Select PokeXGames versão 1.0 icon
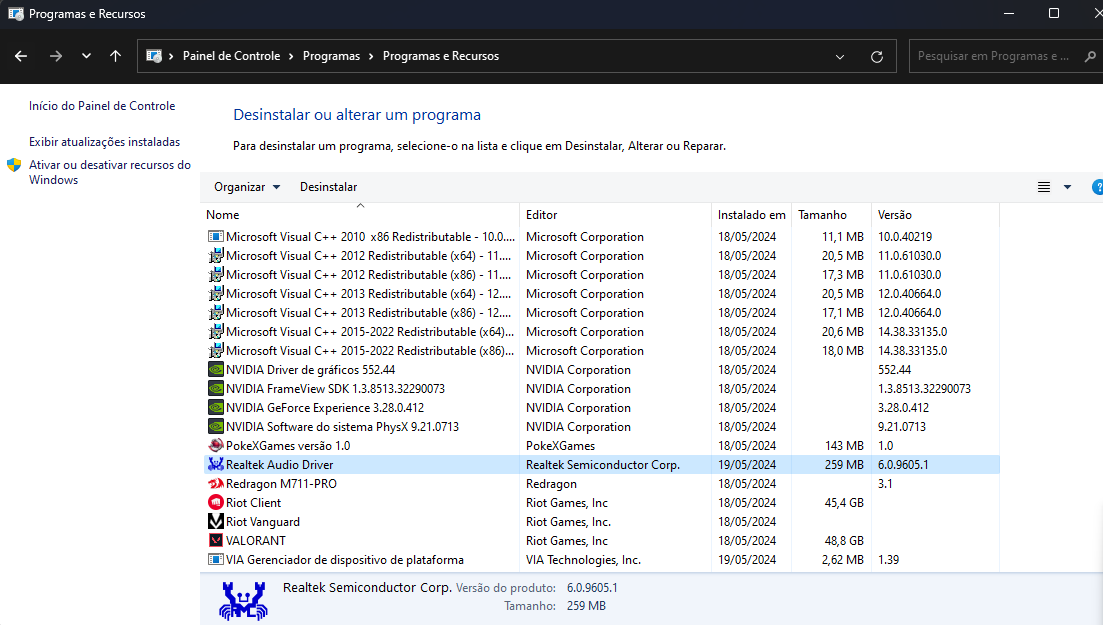 click(x=216, y=446)
